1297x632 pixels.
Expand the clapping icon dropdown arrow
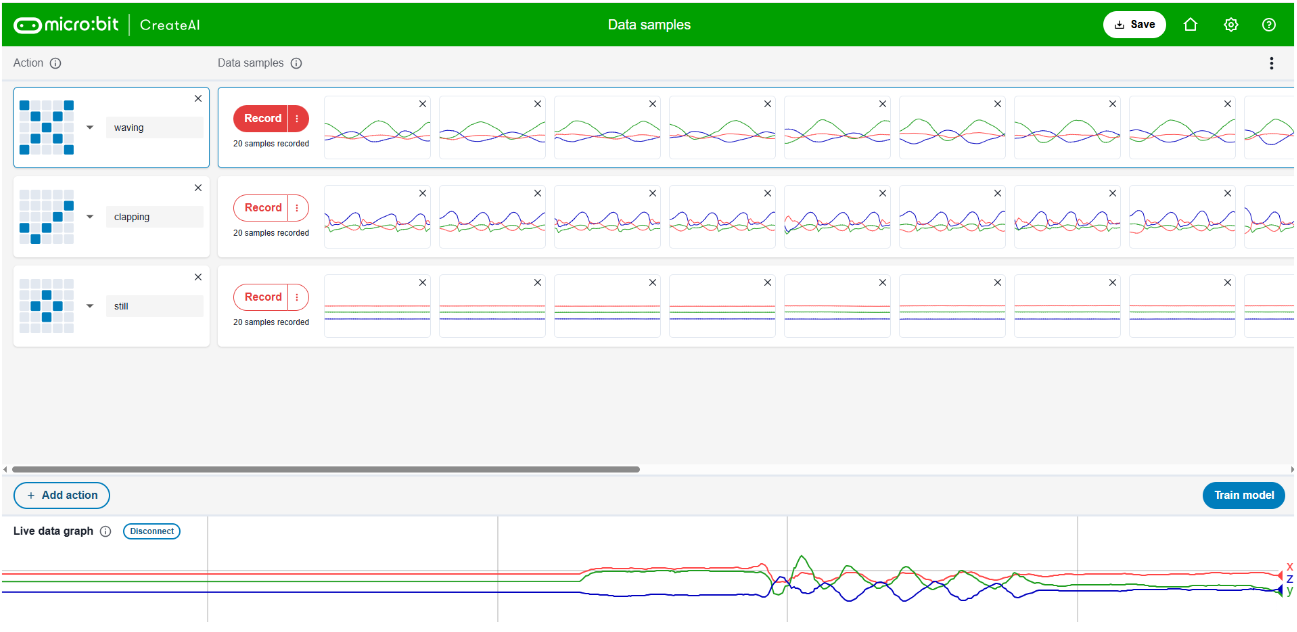coord(90,217)
